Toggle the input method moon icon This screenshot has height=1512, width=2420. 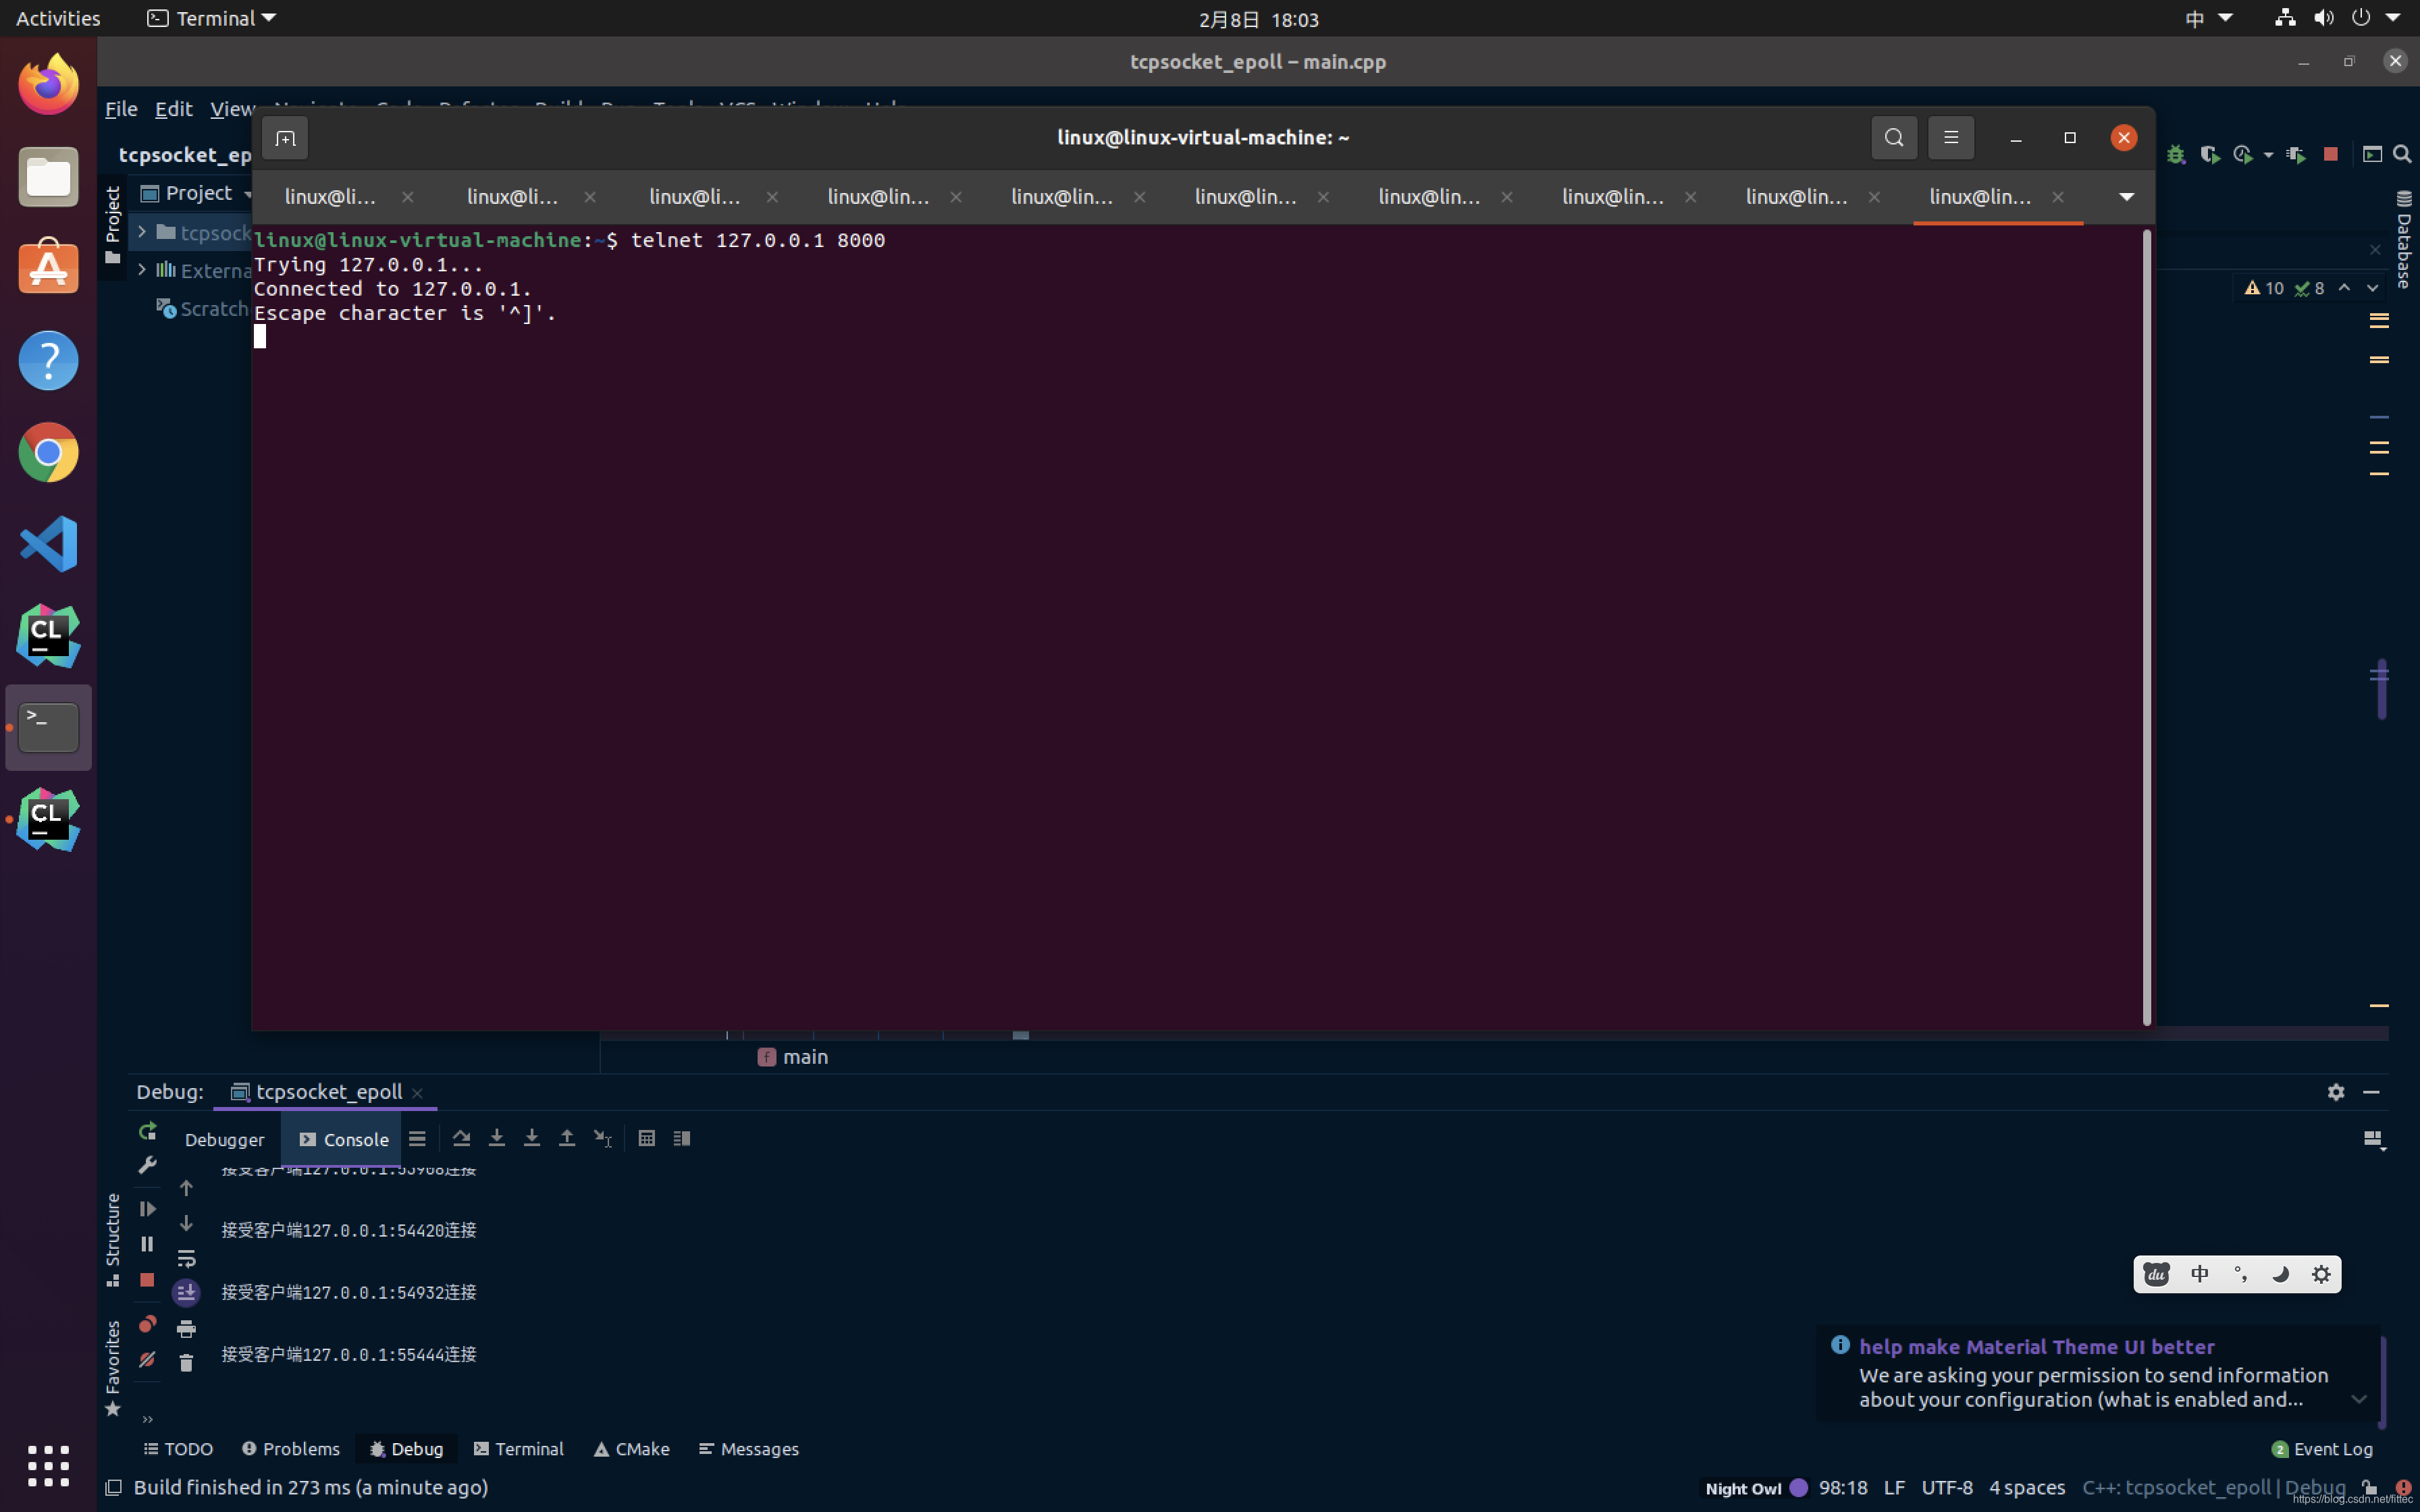point(2280,1274)
